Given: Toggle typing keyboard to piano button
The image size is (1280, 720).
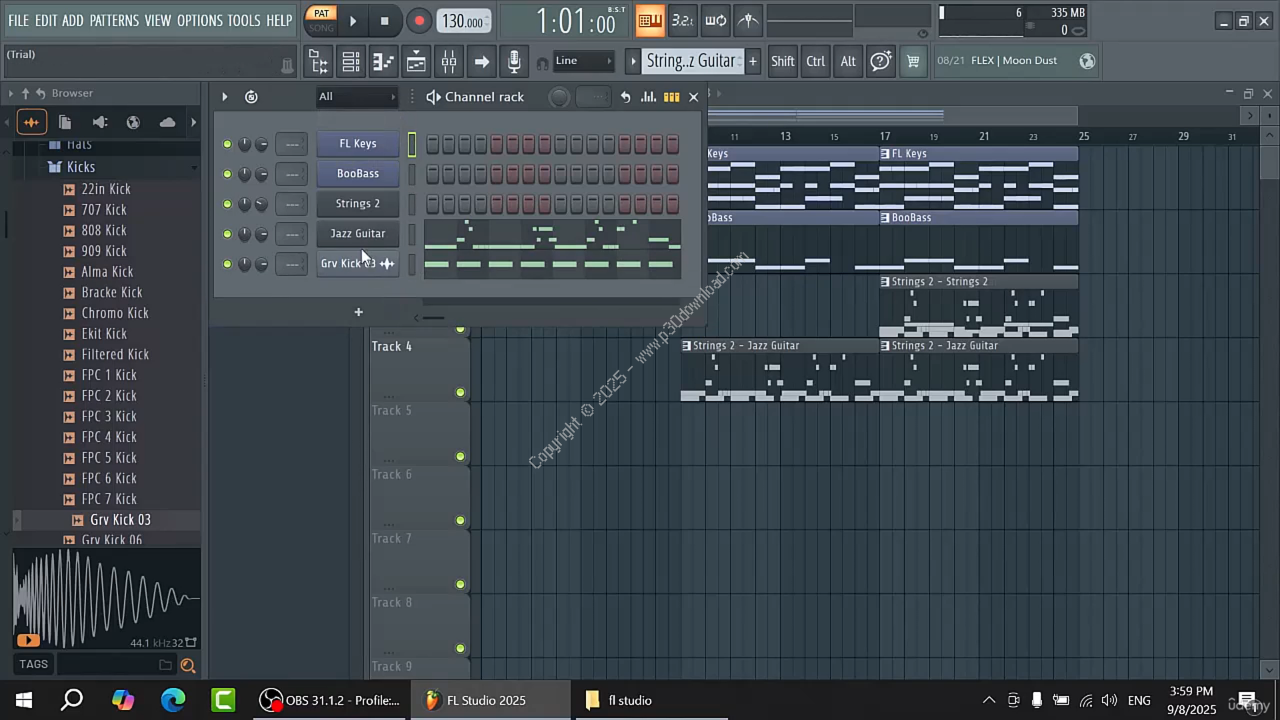Looking at the screenshot, I should coord(650,20).
